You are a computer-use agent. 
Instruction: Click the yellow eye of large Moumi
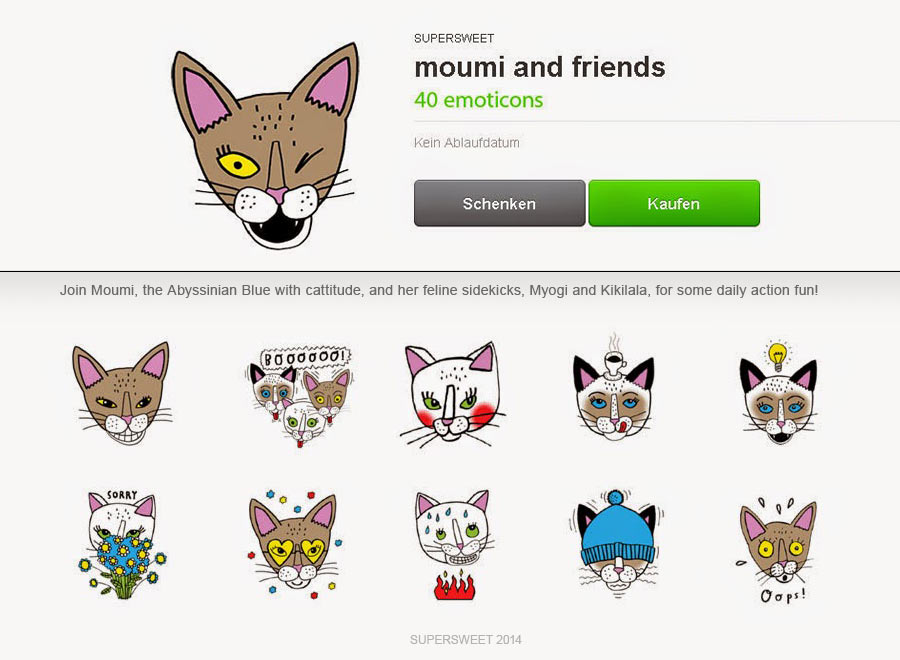238,165
